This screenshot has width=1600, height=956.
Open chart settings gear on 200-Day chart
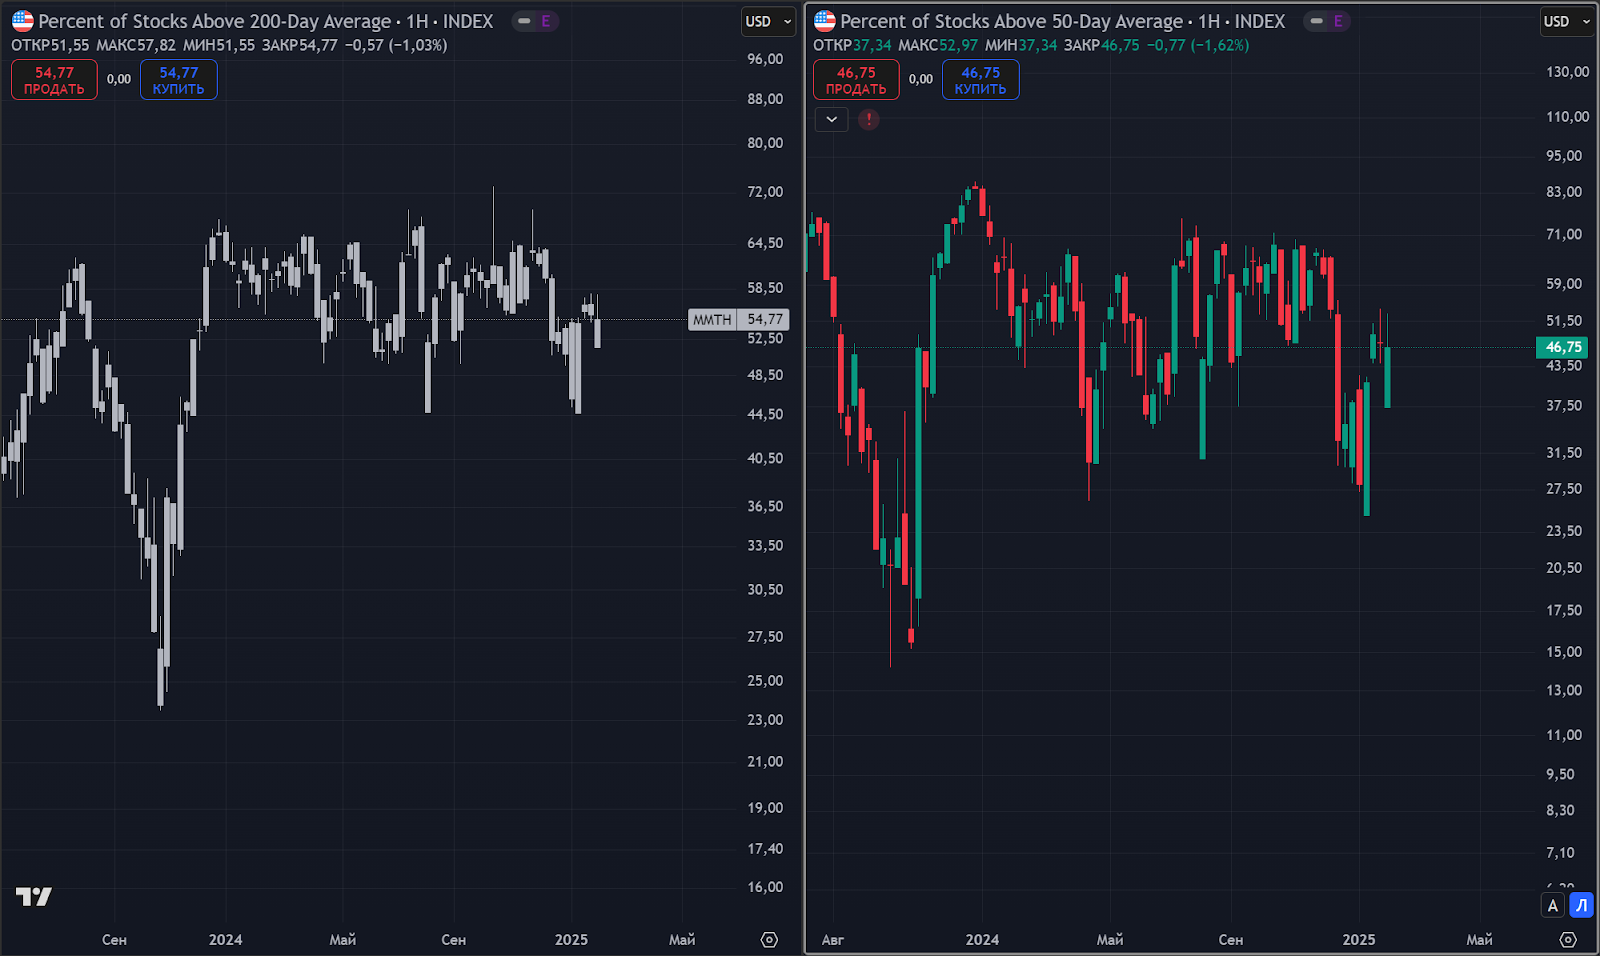coord(769,939)
